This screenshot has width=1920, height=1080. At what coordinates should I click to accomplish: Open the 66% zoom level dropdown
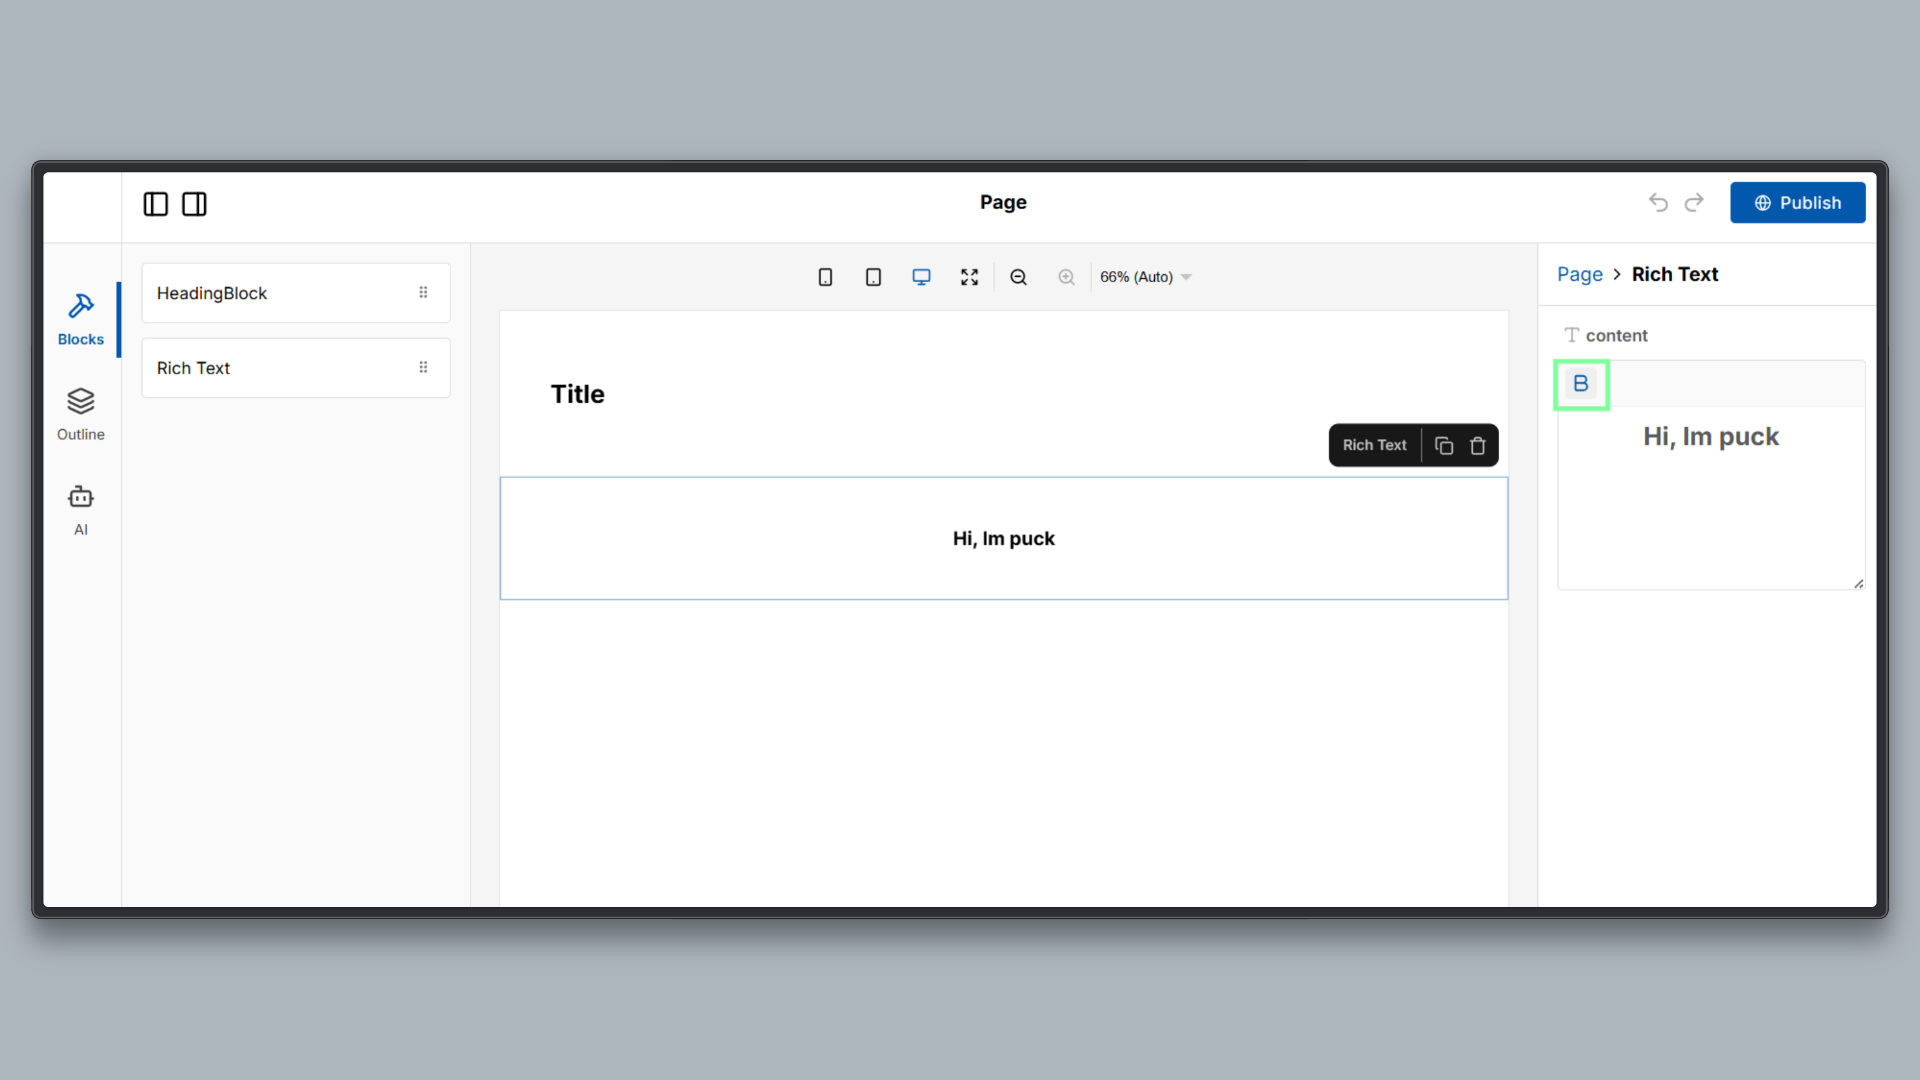click(x=1144, y=277)
